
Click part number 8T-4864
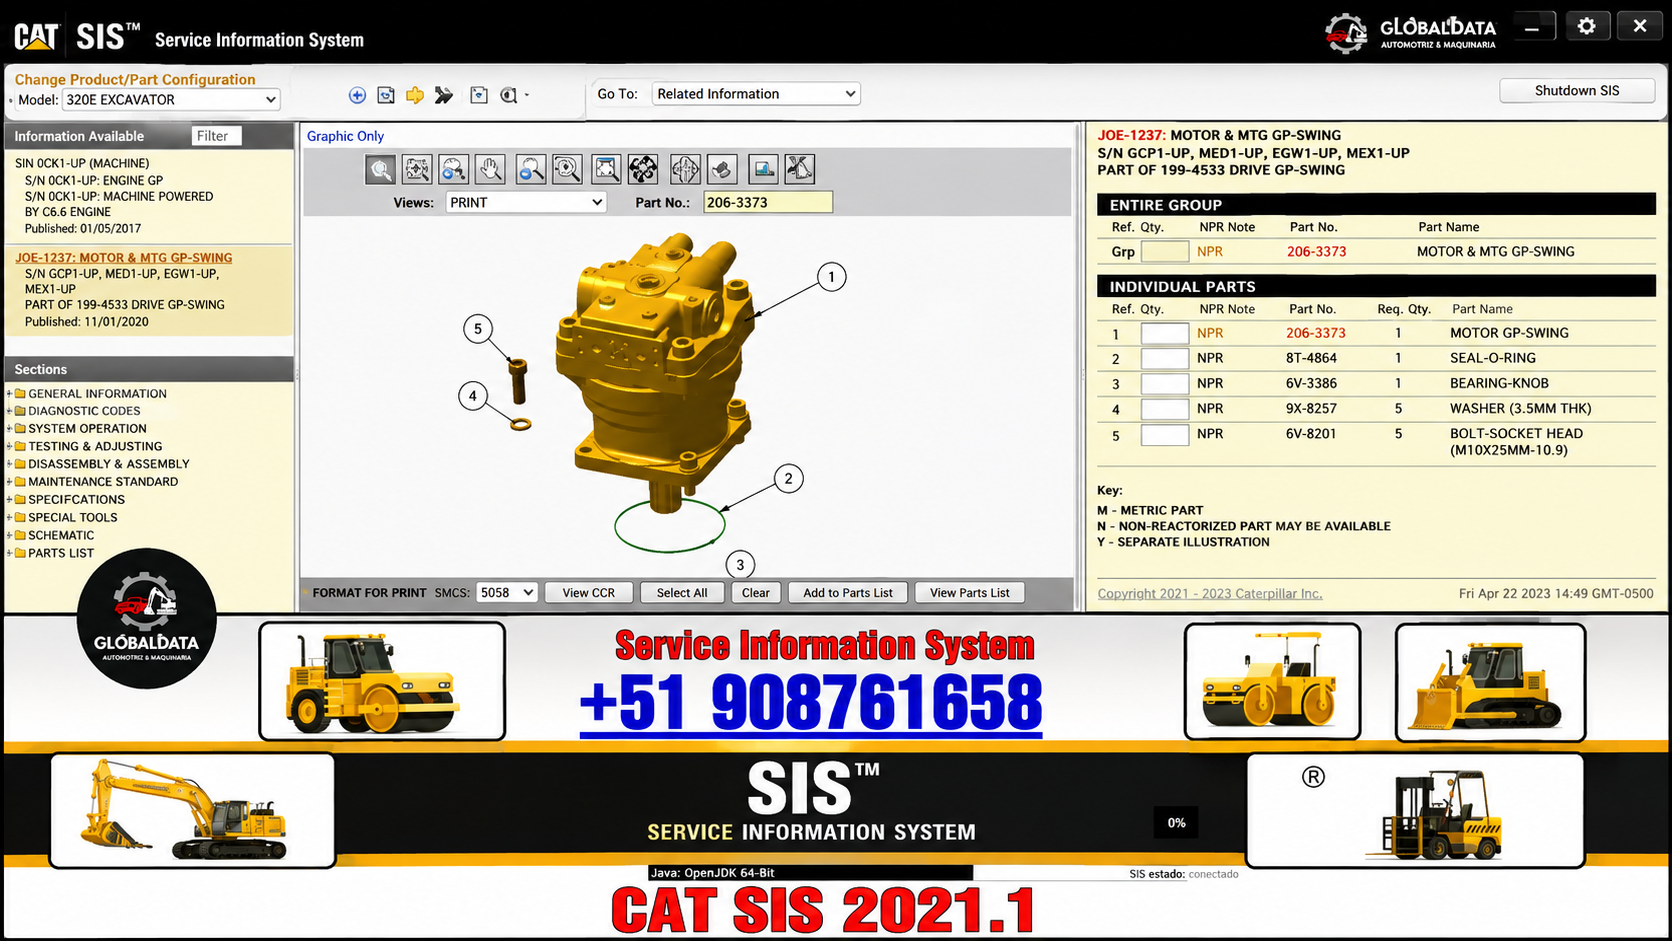[1311, 358]
